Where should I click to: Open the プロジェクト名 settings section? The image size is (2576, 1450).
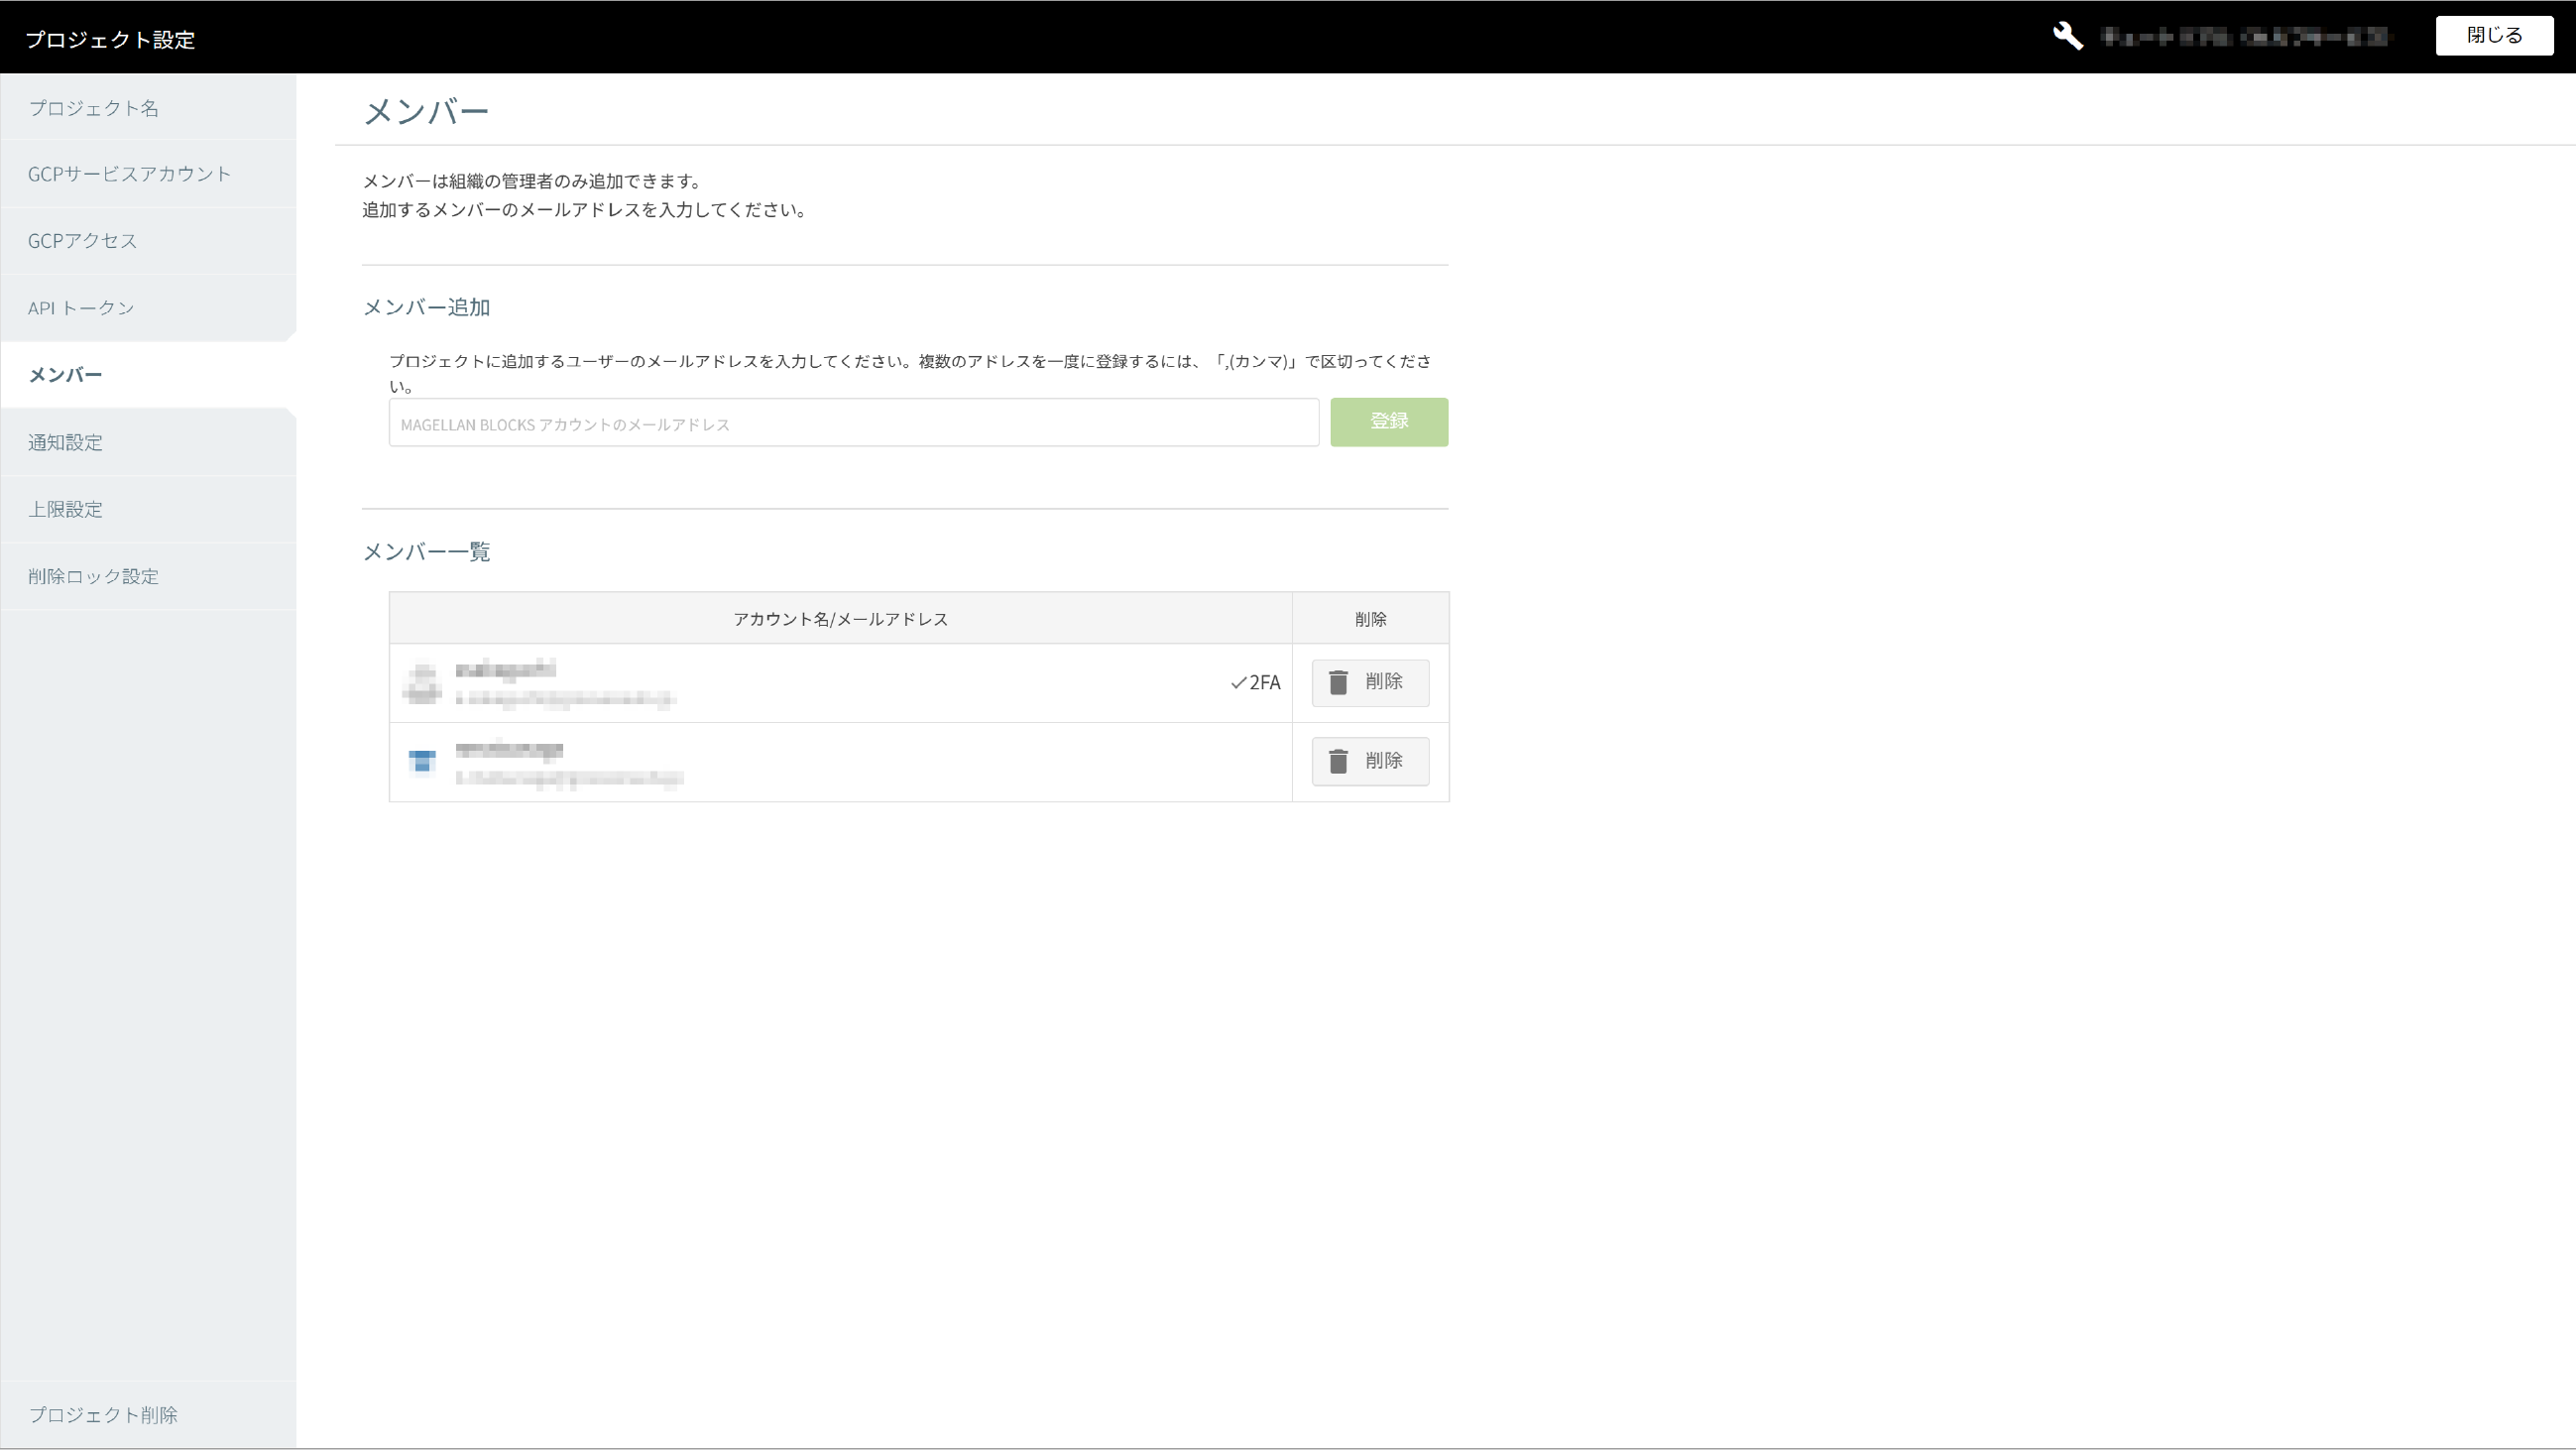[x=148, y=107]
